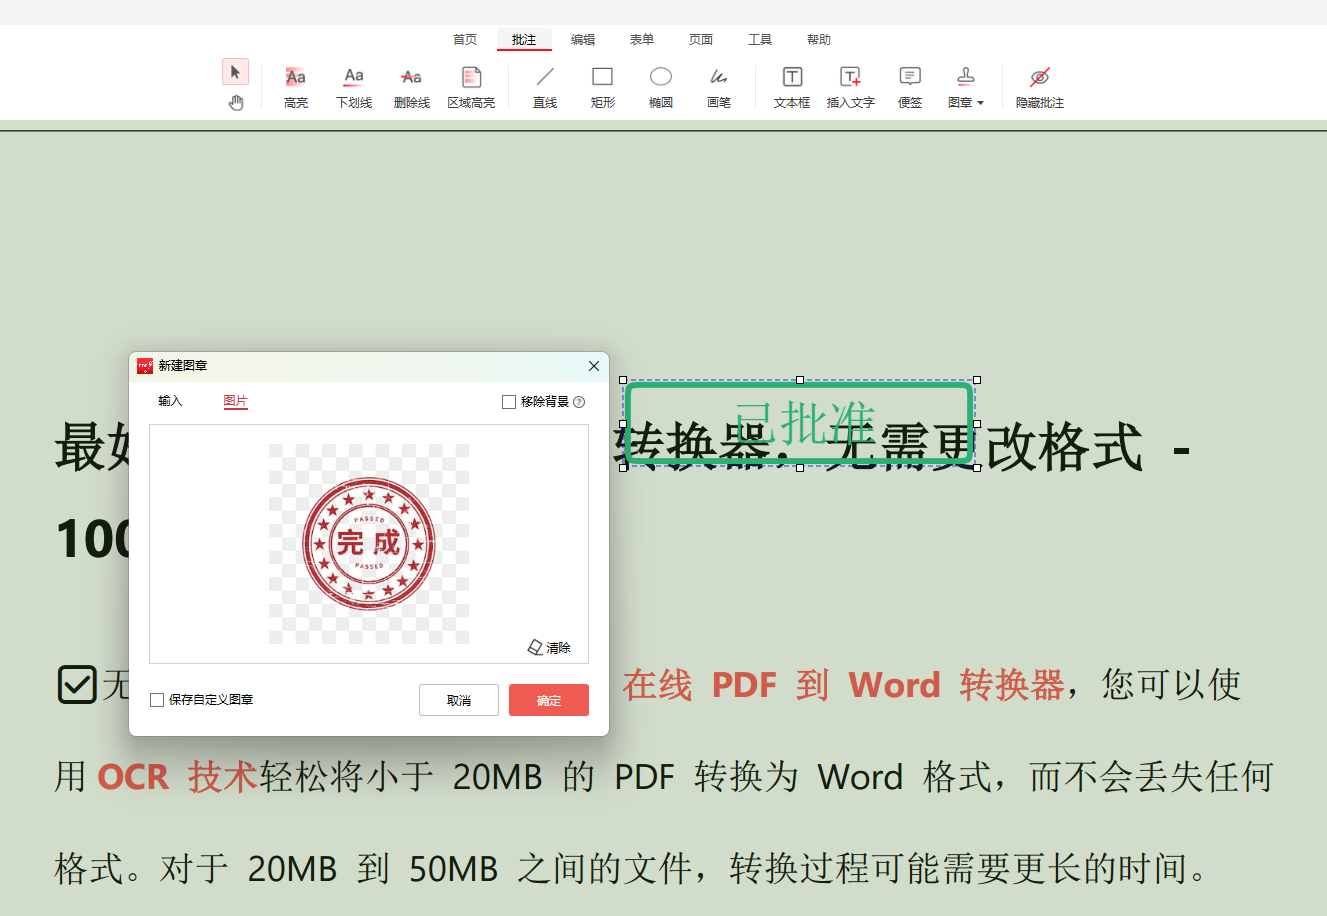
Task: Switch to the 页面 tab
Action: 701,40
